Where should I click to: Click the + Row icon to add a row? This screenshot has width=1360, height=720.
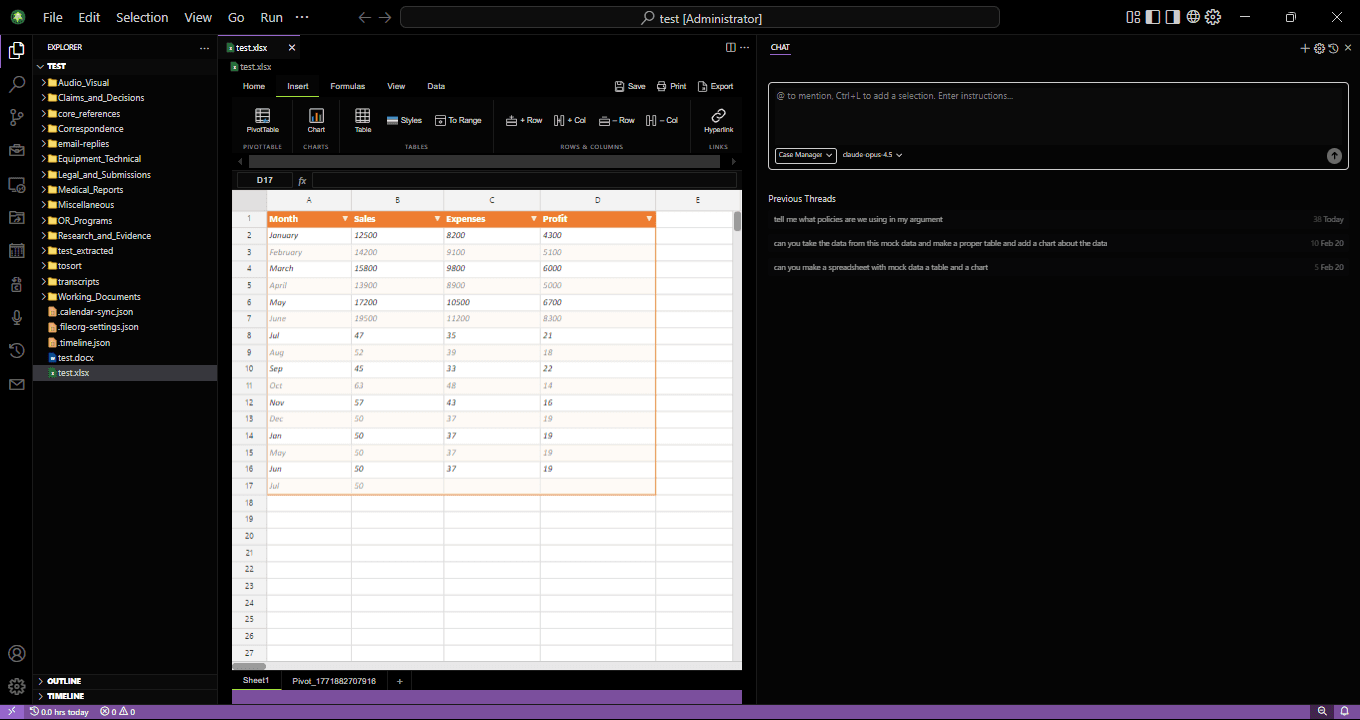[524, 120]
